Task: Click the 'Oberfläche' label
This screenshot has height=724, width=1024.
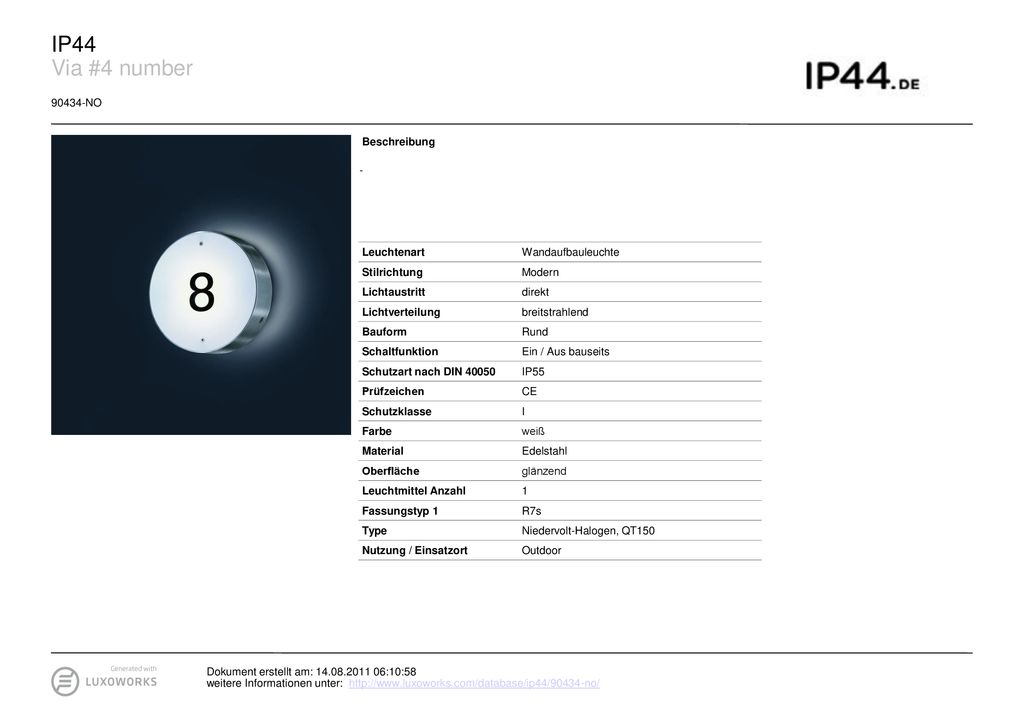Action: click(391, 471)
